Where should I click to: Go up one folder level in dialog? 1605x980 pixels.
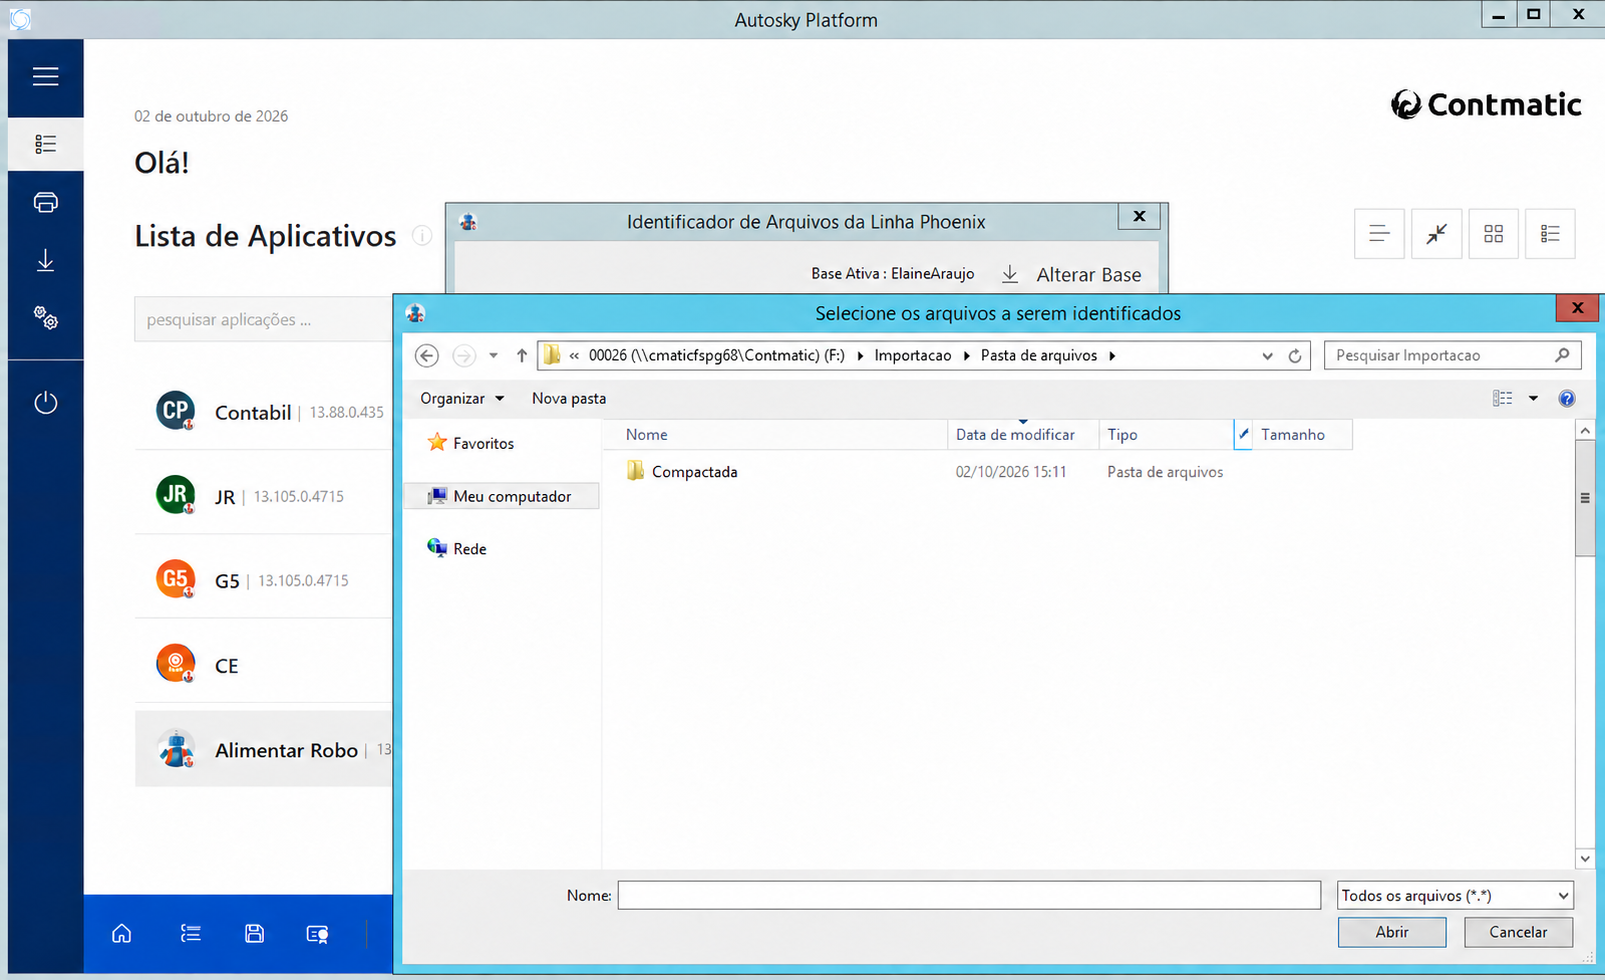pyautogui.click(x=521, y=356)
